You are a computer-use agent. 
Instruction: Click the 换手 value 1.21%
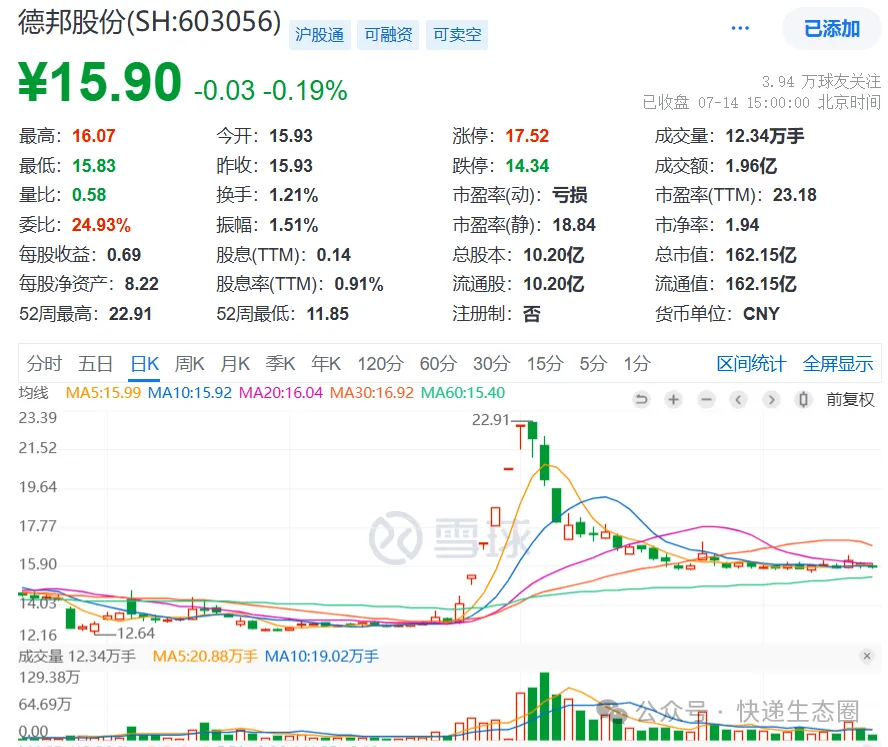click(x=293, y=195)
